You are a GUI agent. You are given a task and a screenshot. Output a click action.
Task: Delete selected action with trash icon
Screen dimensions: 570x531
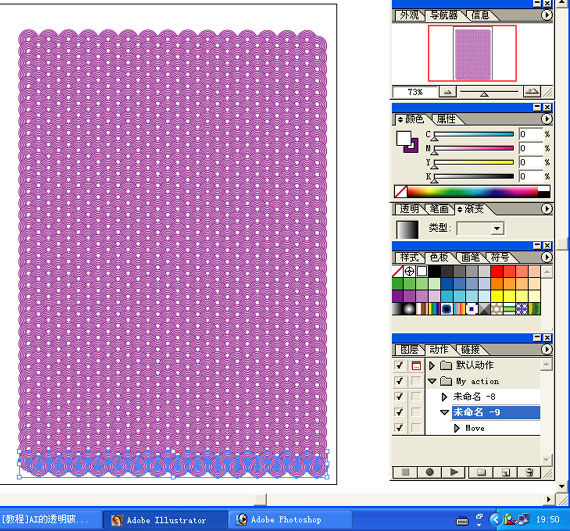[x=530, y=472]
